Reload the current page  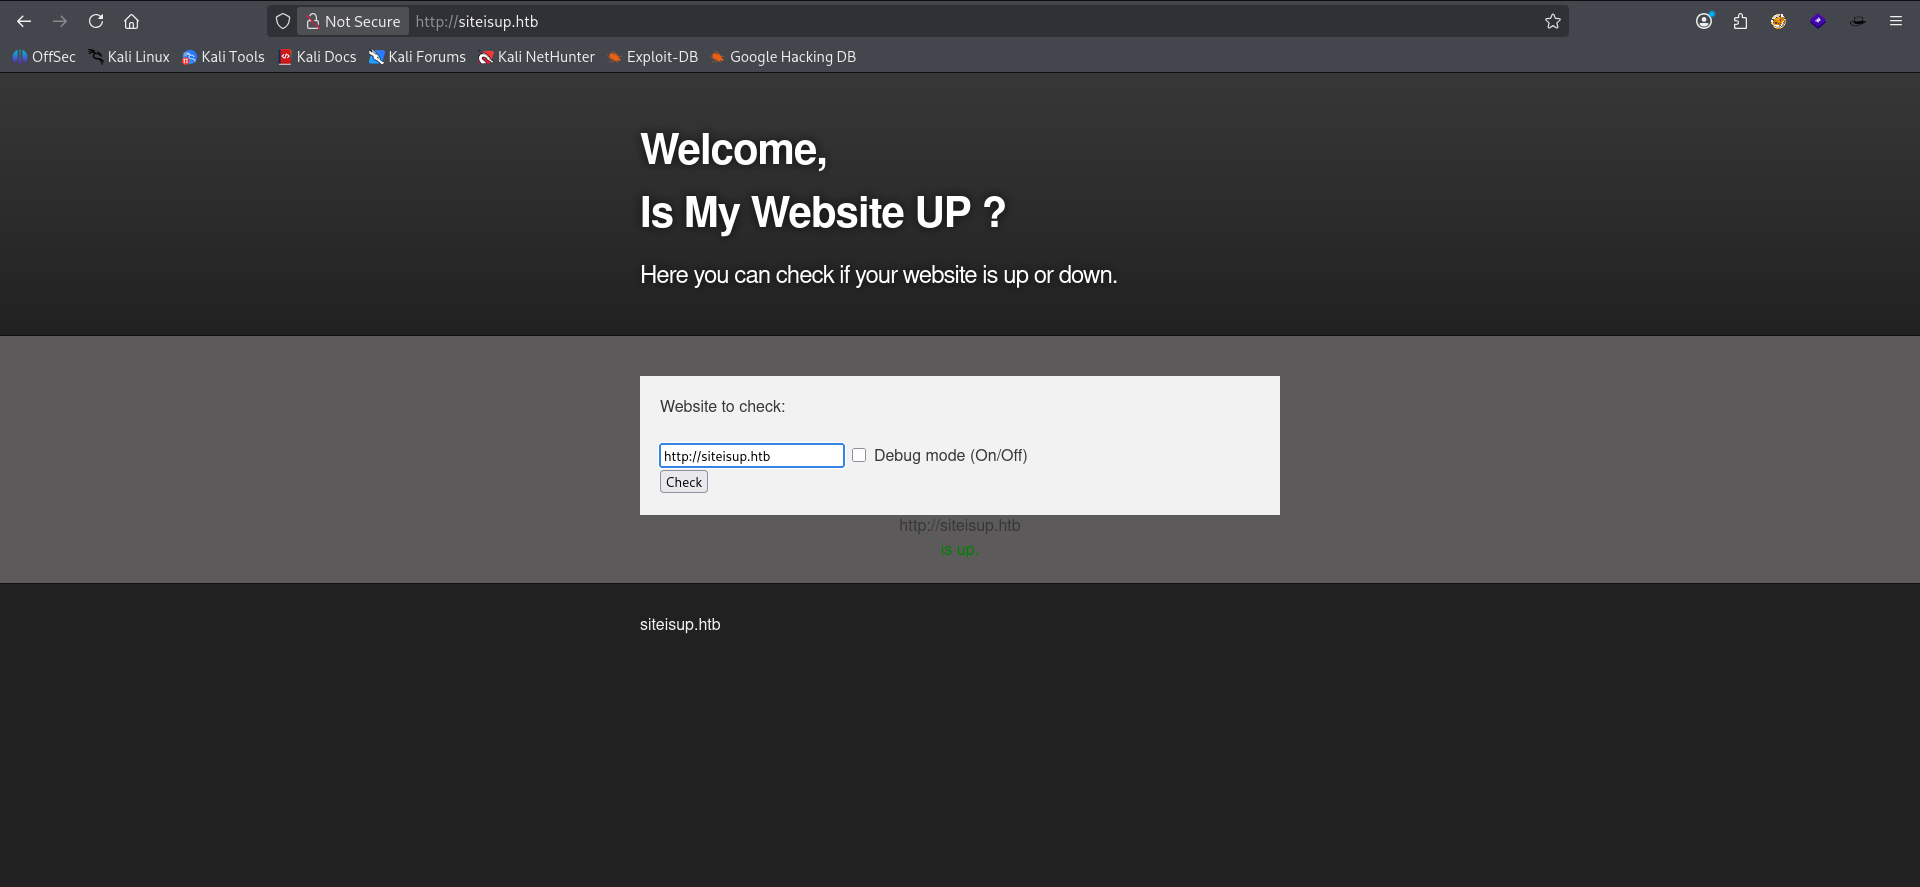tap(96, 21)
